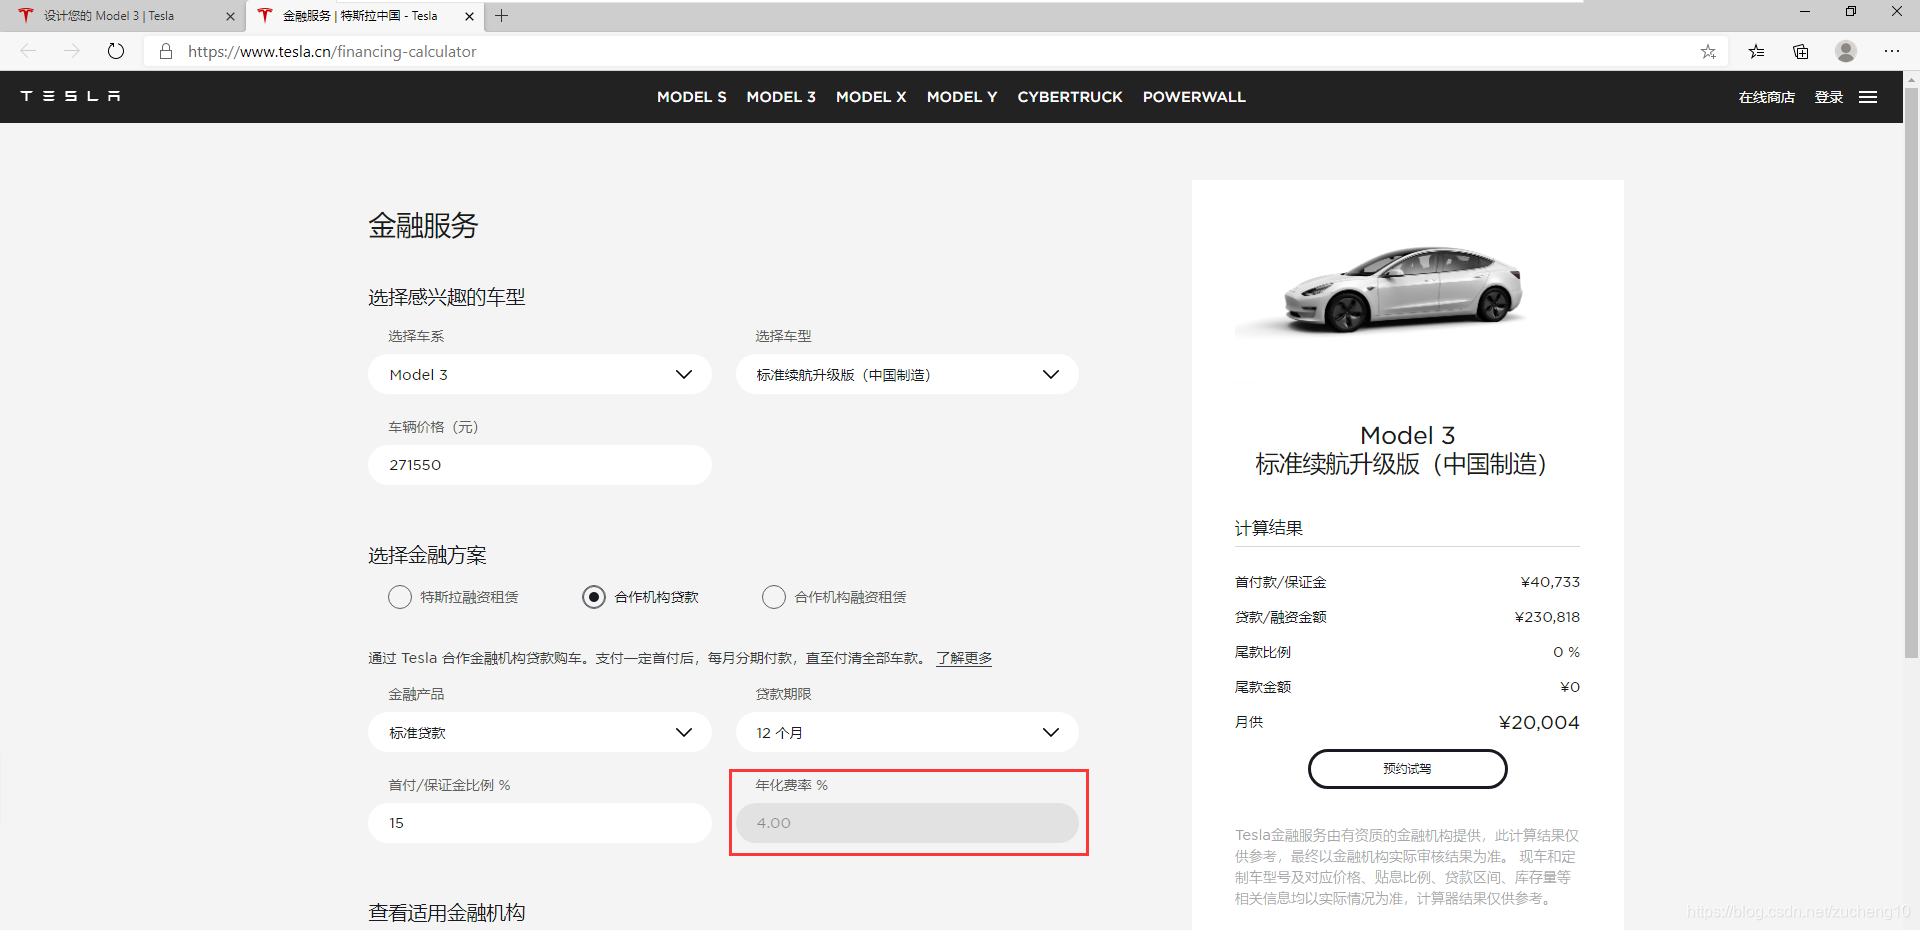The image size is (1920, 930).
Task: Click the 首付款/保证金 value ¥40,733
Action: pyautogui.click(x=1550, y=582)
